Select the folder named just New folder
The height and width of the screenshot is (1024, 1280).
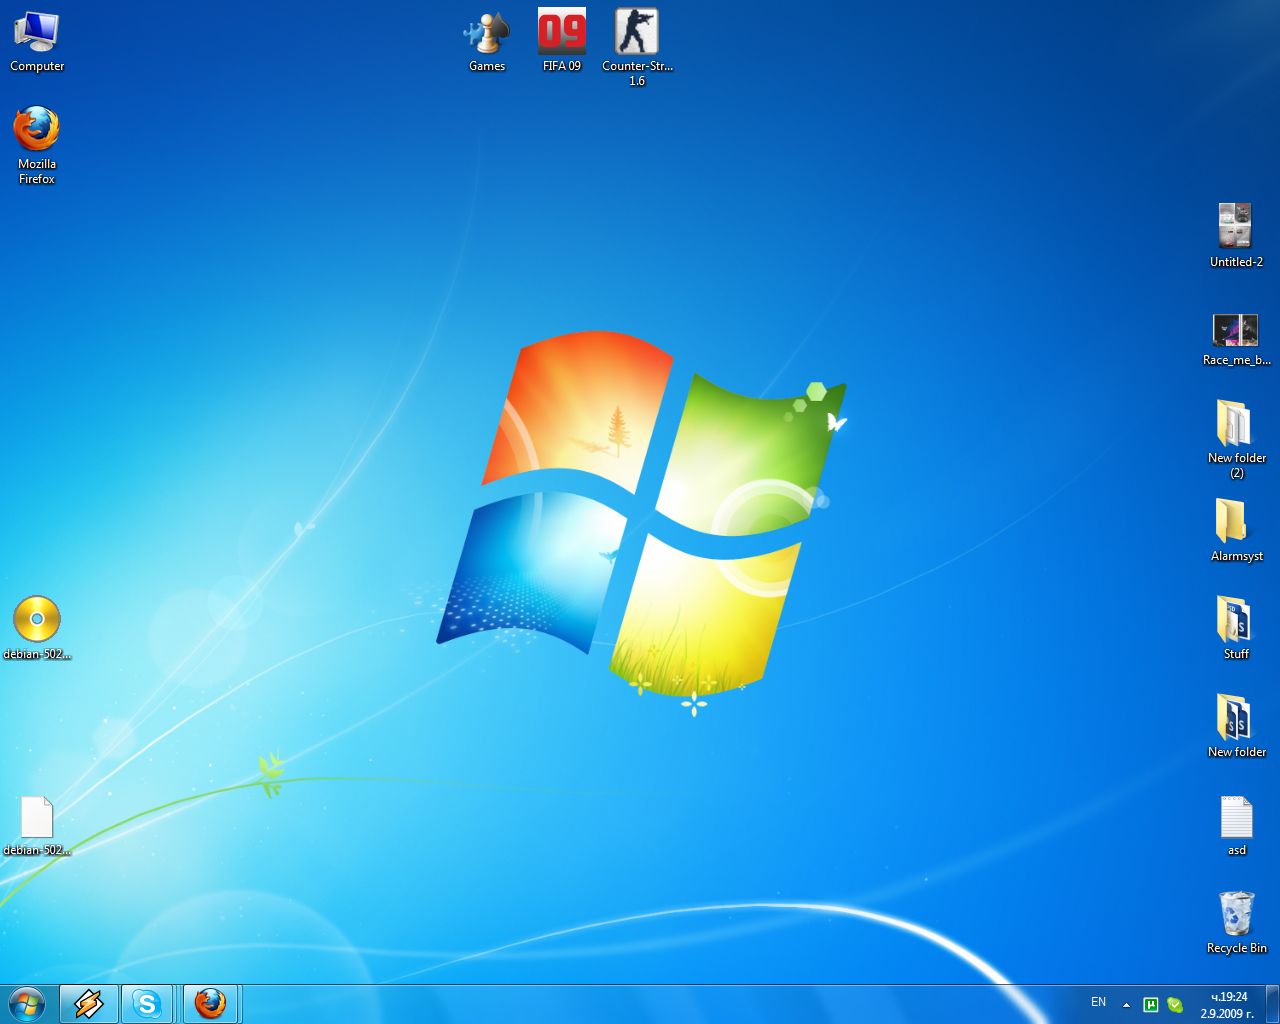pyautogui.click(x=1237, y=726)
